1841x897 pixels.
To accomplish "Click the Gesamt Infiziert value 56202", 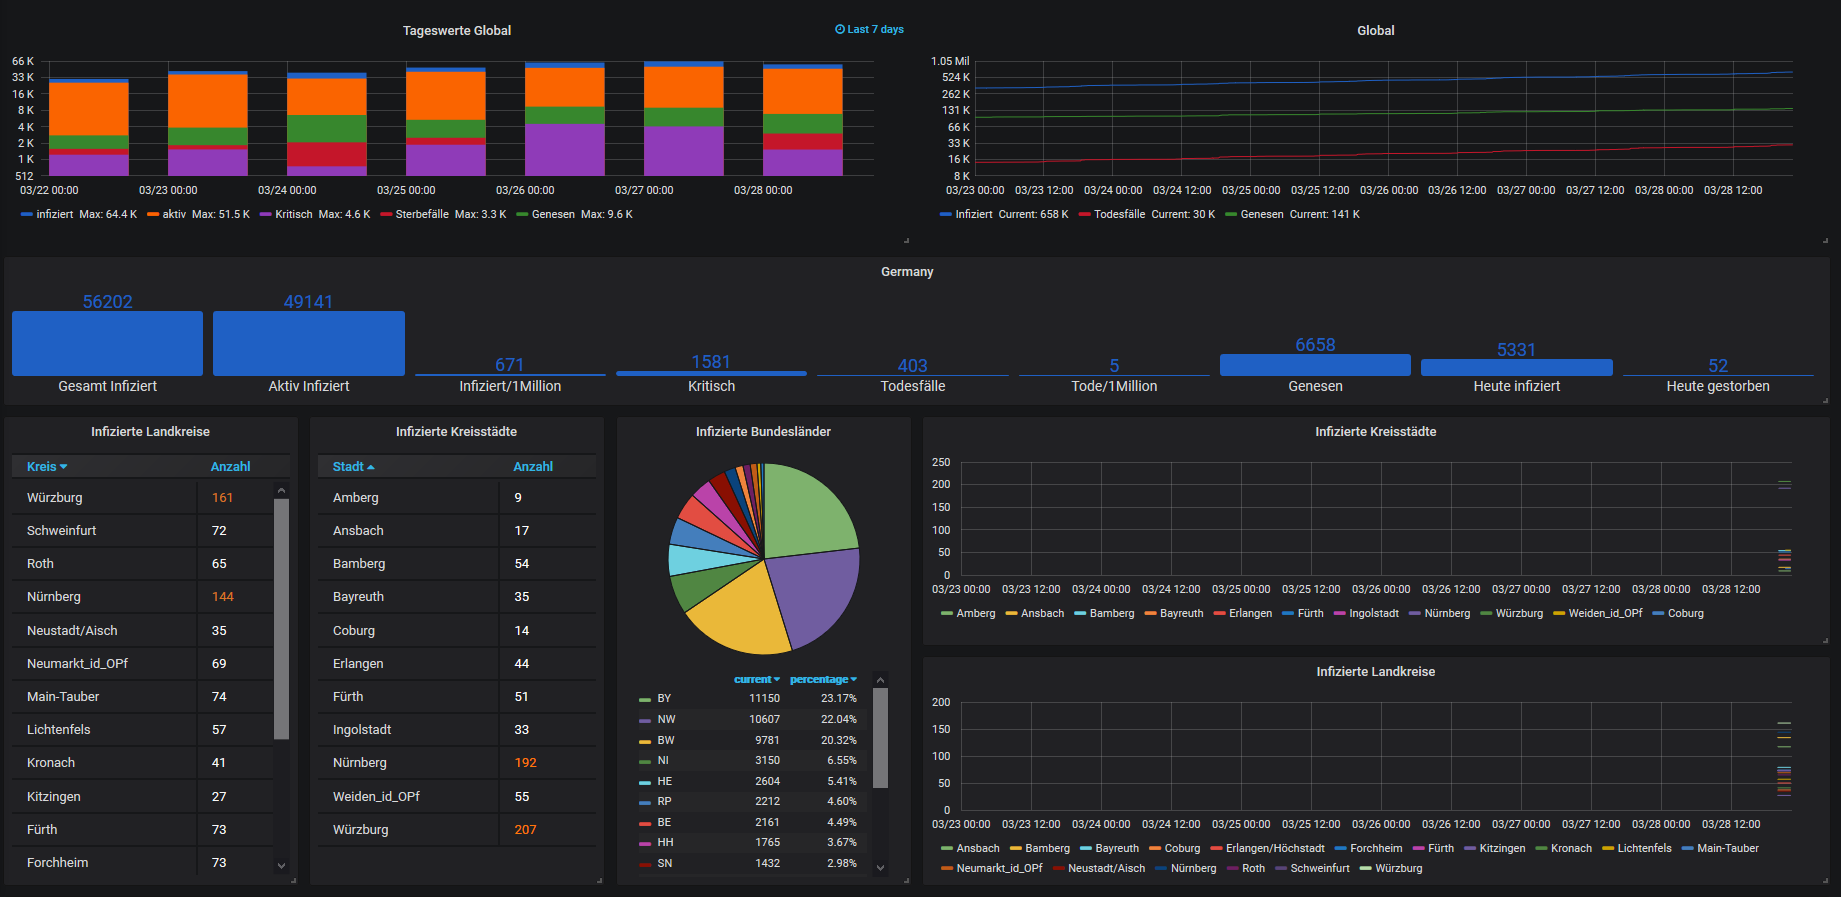I will point(107,302).
